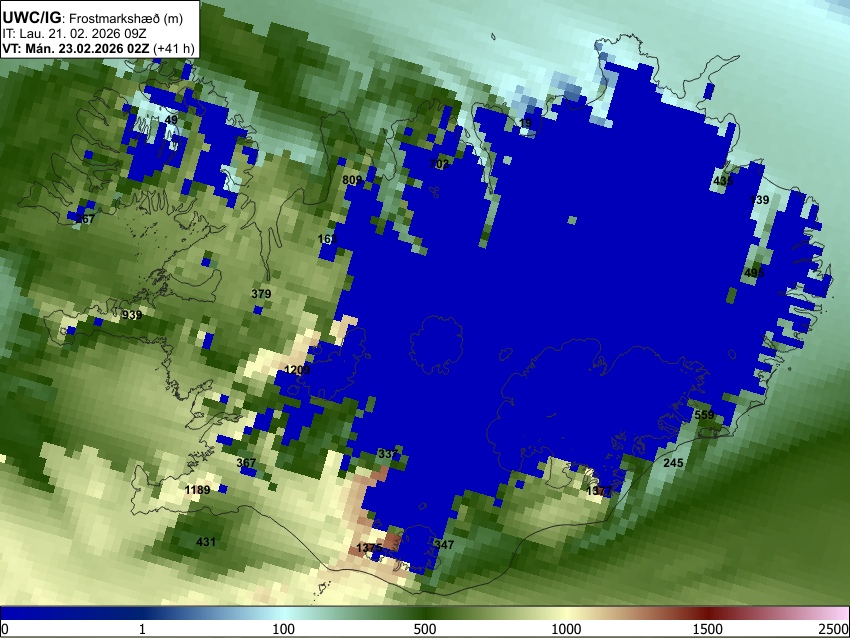850x638 pixels.
Task: Click the '500' label on the color scale
Action: point(425,629)
